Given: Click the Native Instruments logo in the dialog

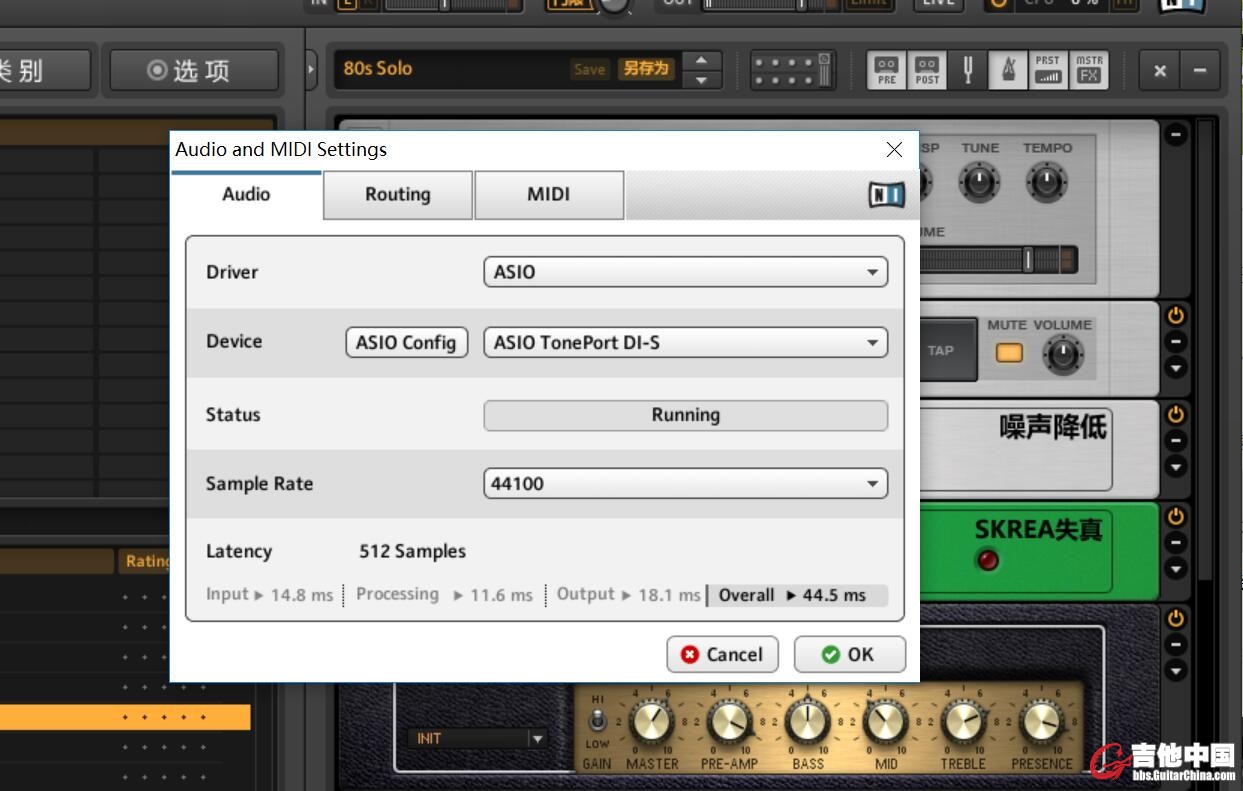Looking at the screenshot, I should click(886, 195).
